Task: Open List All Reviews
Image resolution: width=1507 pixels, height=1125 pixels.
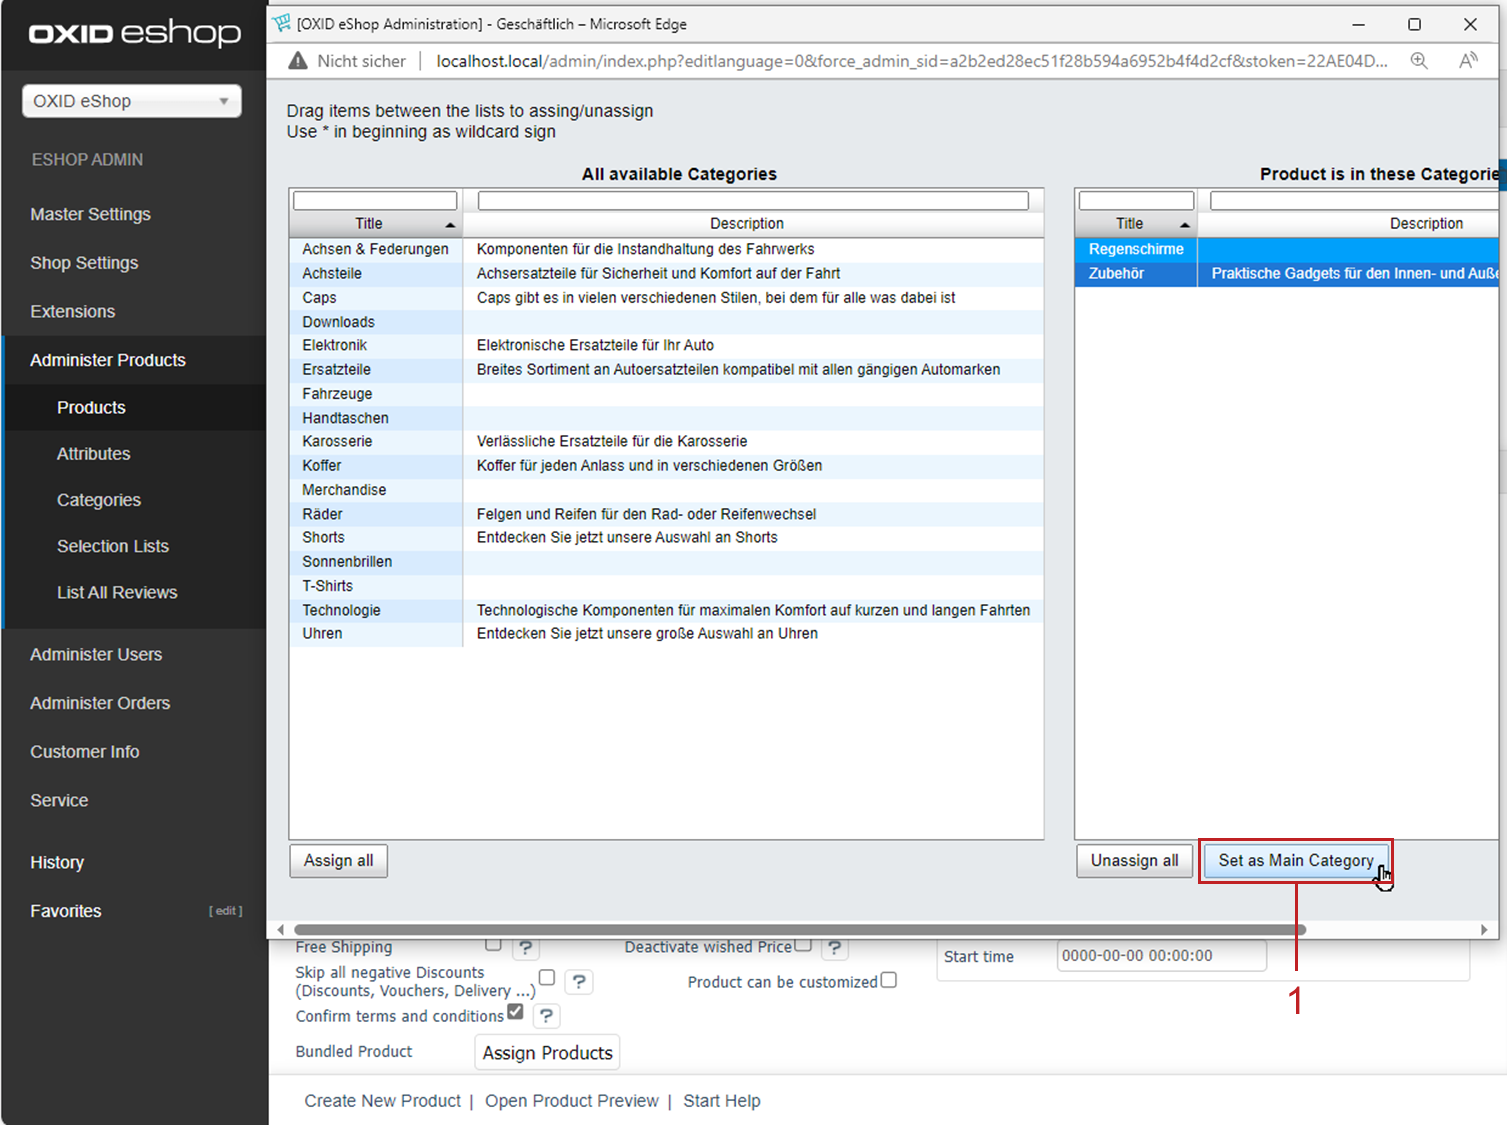Action: pos(117,592)
